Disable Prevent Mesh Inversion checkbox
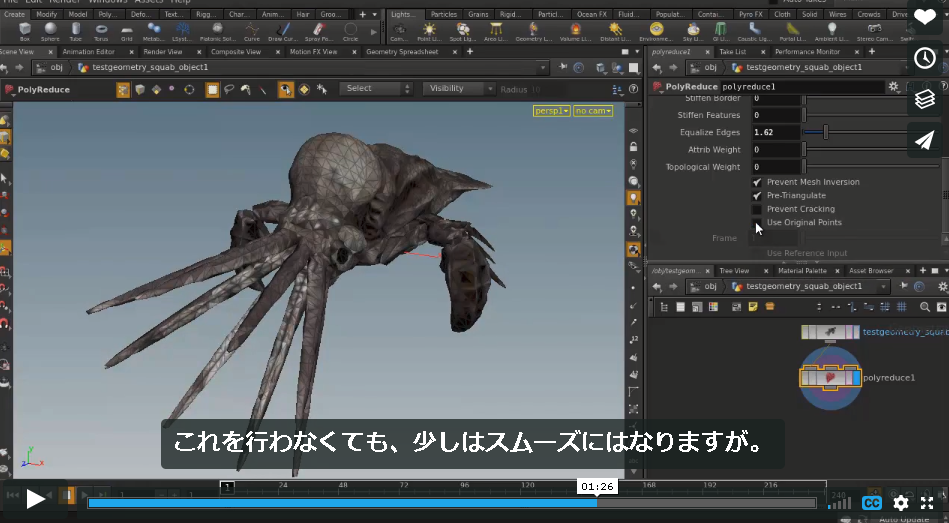This screenshot has width=949, height=523. (757, 182)
